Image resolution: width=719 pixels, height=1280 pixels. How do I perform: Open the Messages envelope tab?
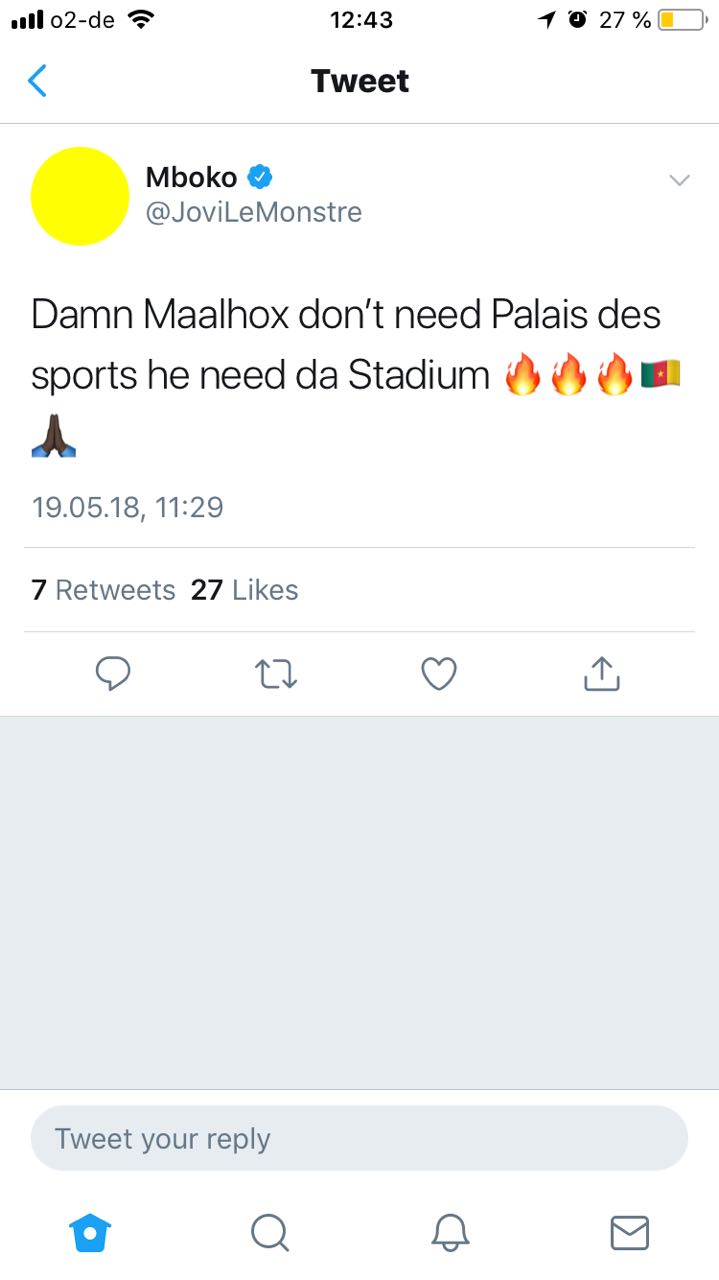click(x=629, y=1232)
